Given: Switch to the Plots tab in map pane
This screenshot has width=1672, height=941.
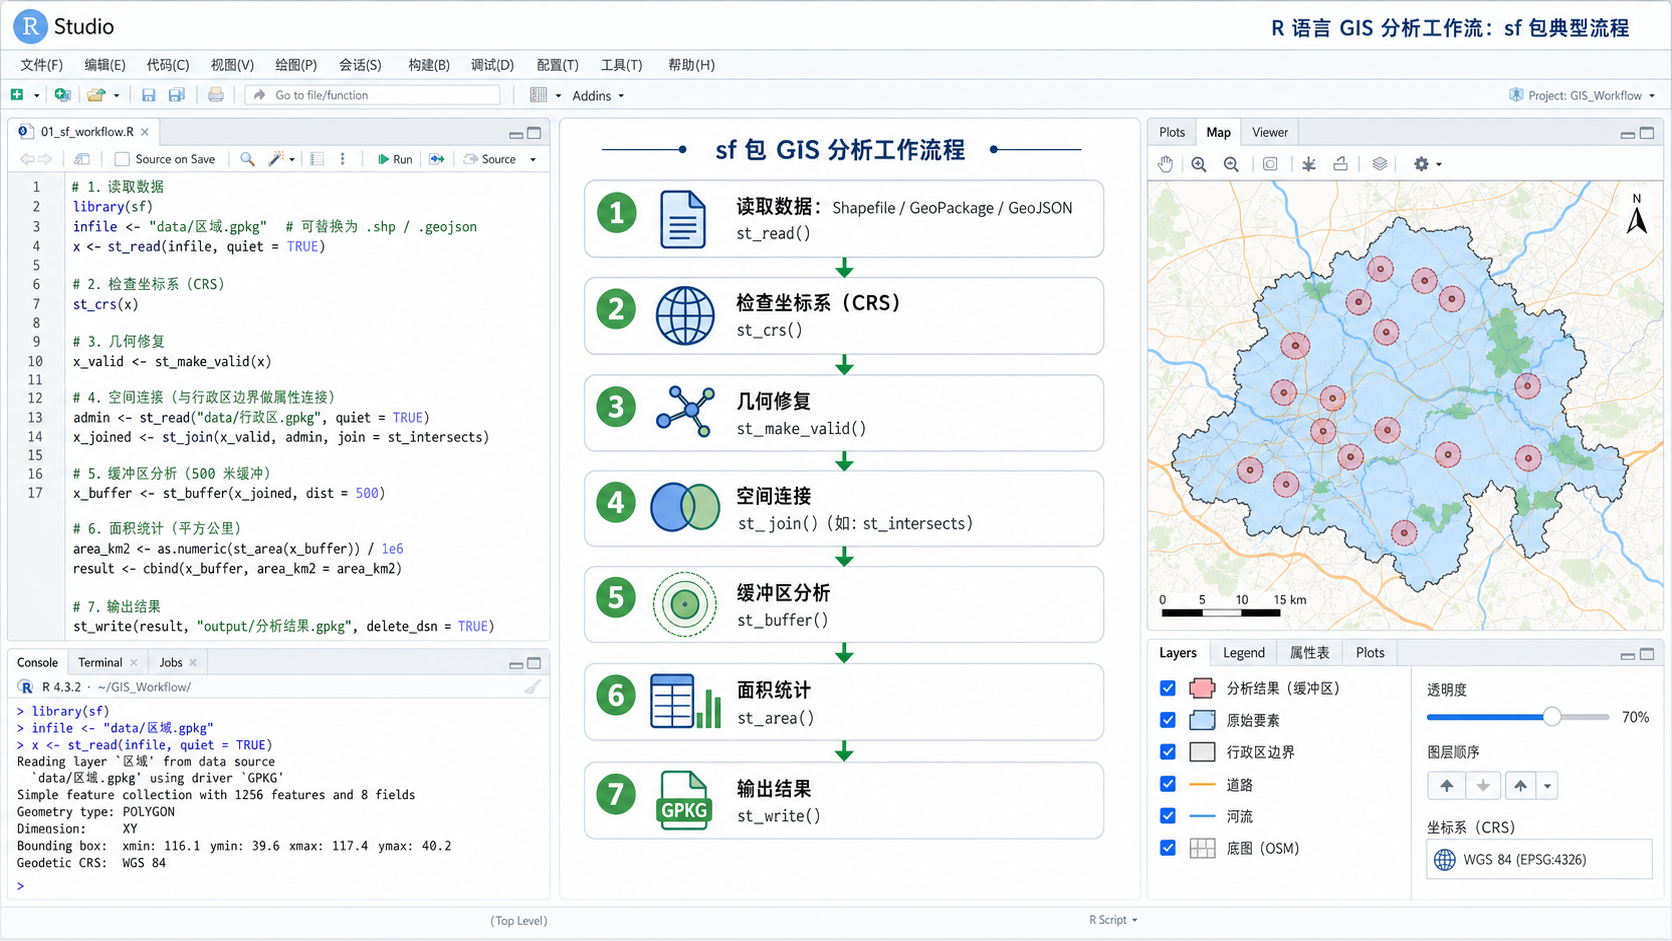Looking at the screenshot, I should [1172, 132].
